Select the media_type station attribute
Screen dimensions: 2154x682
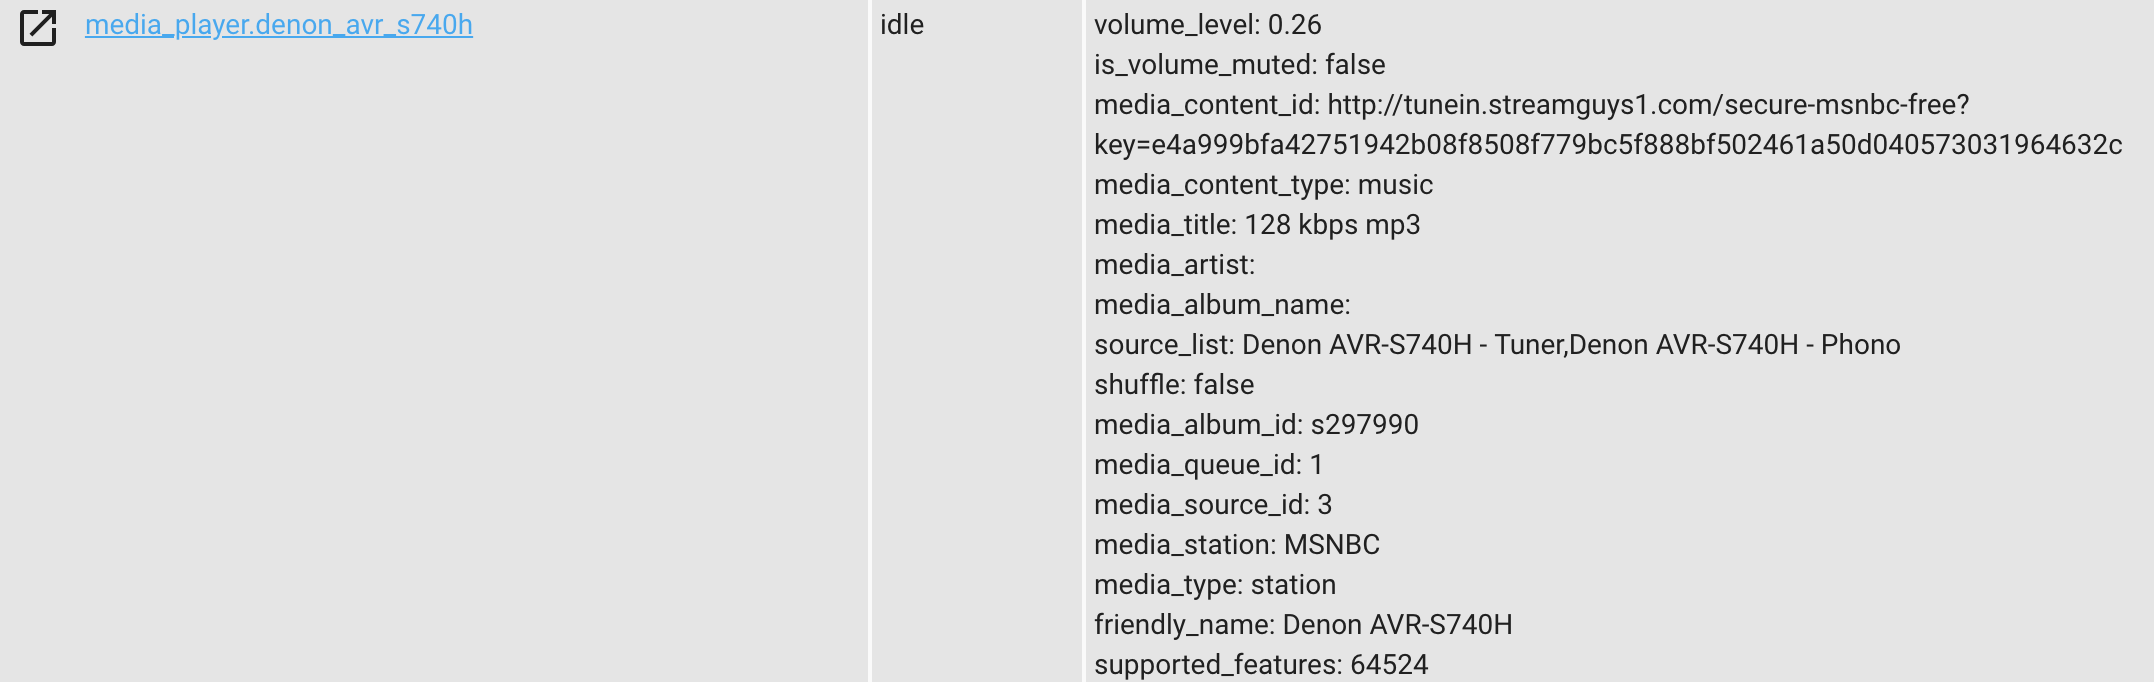1215,584
